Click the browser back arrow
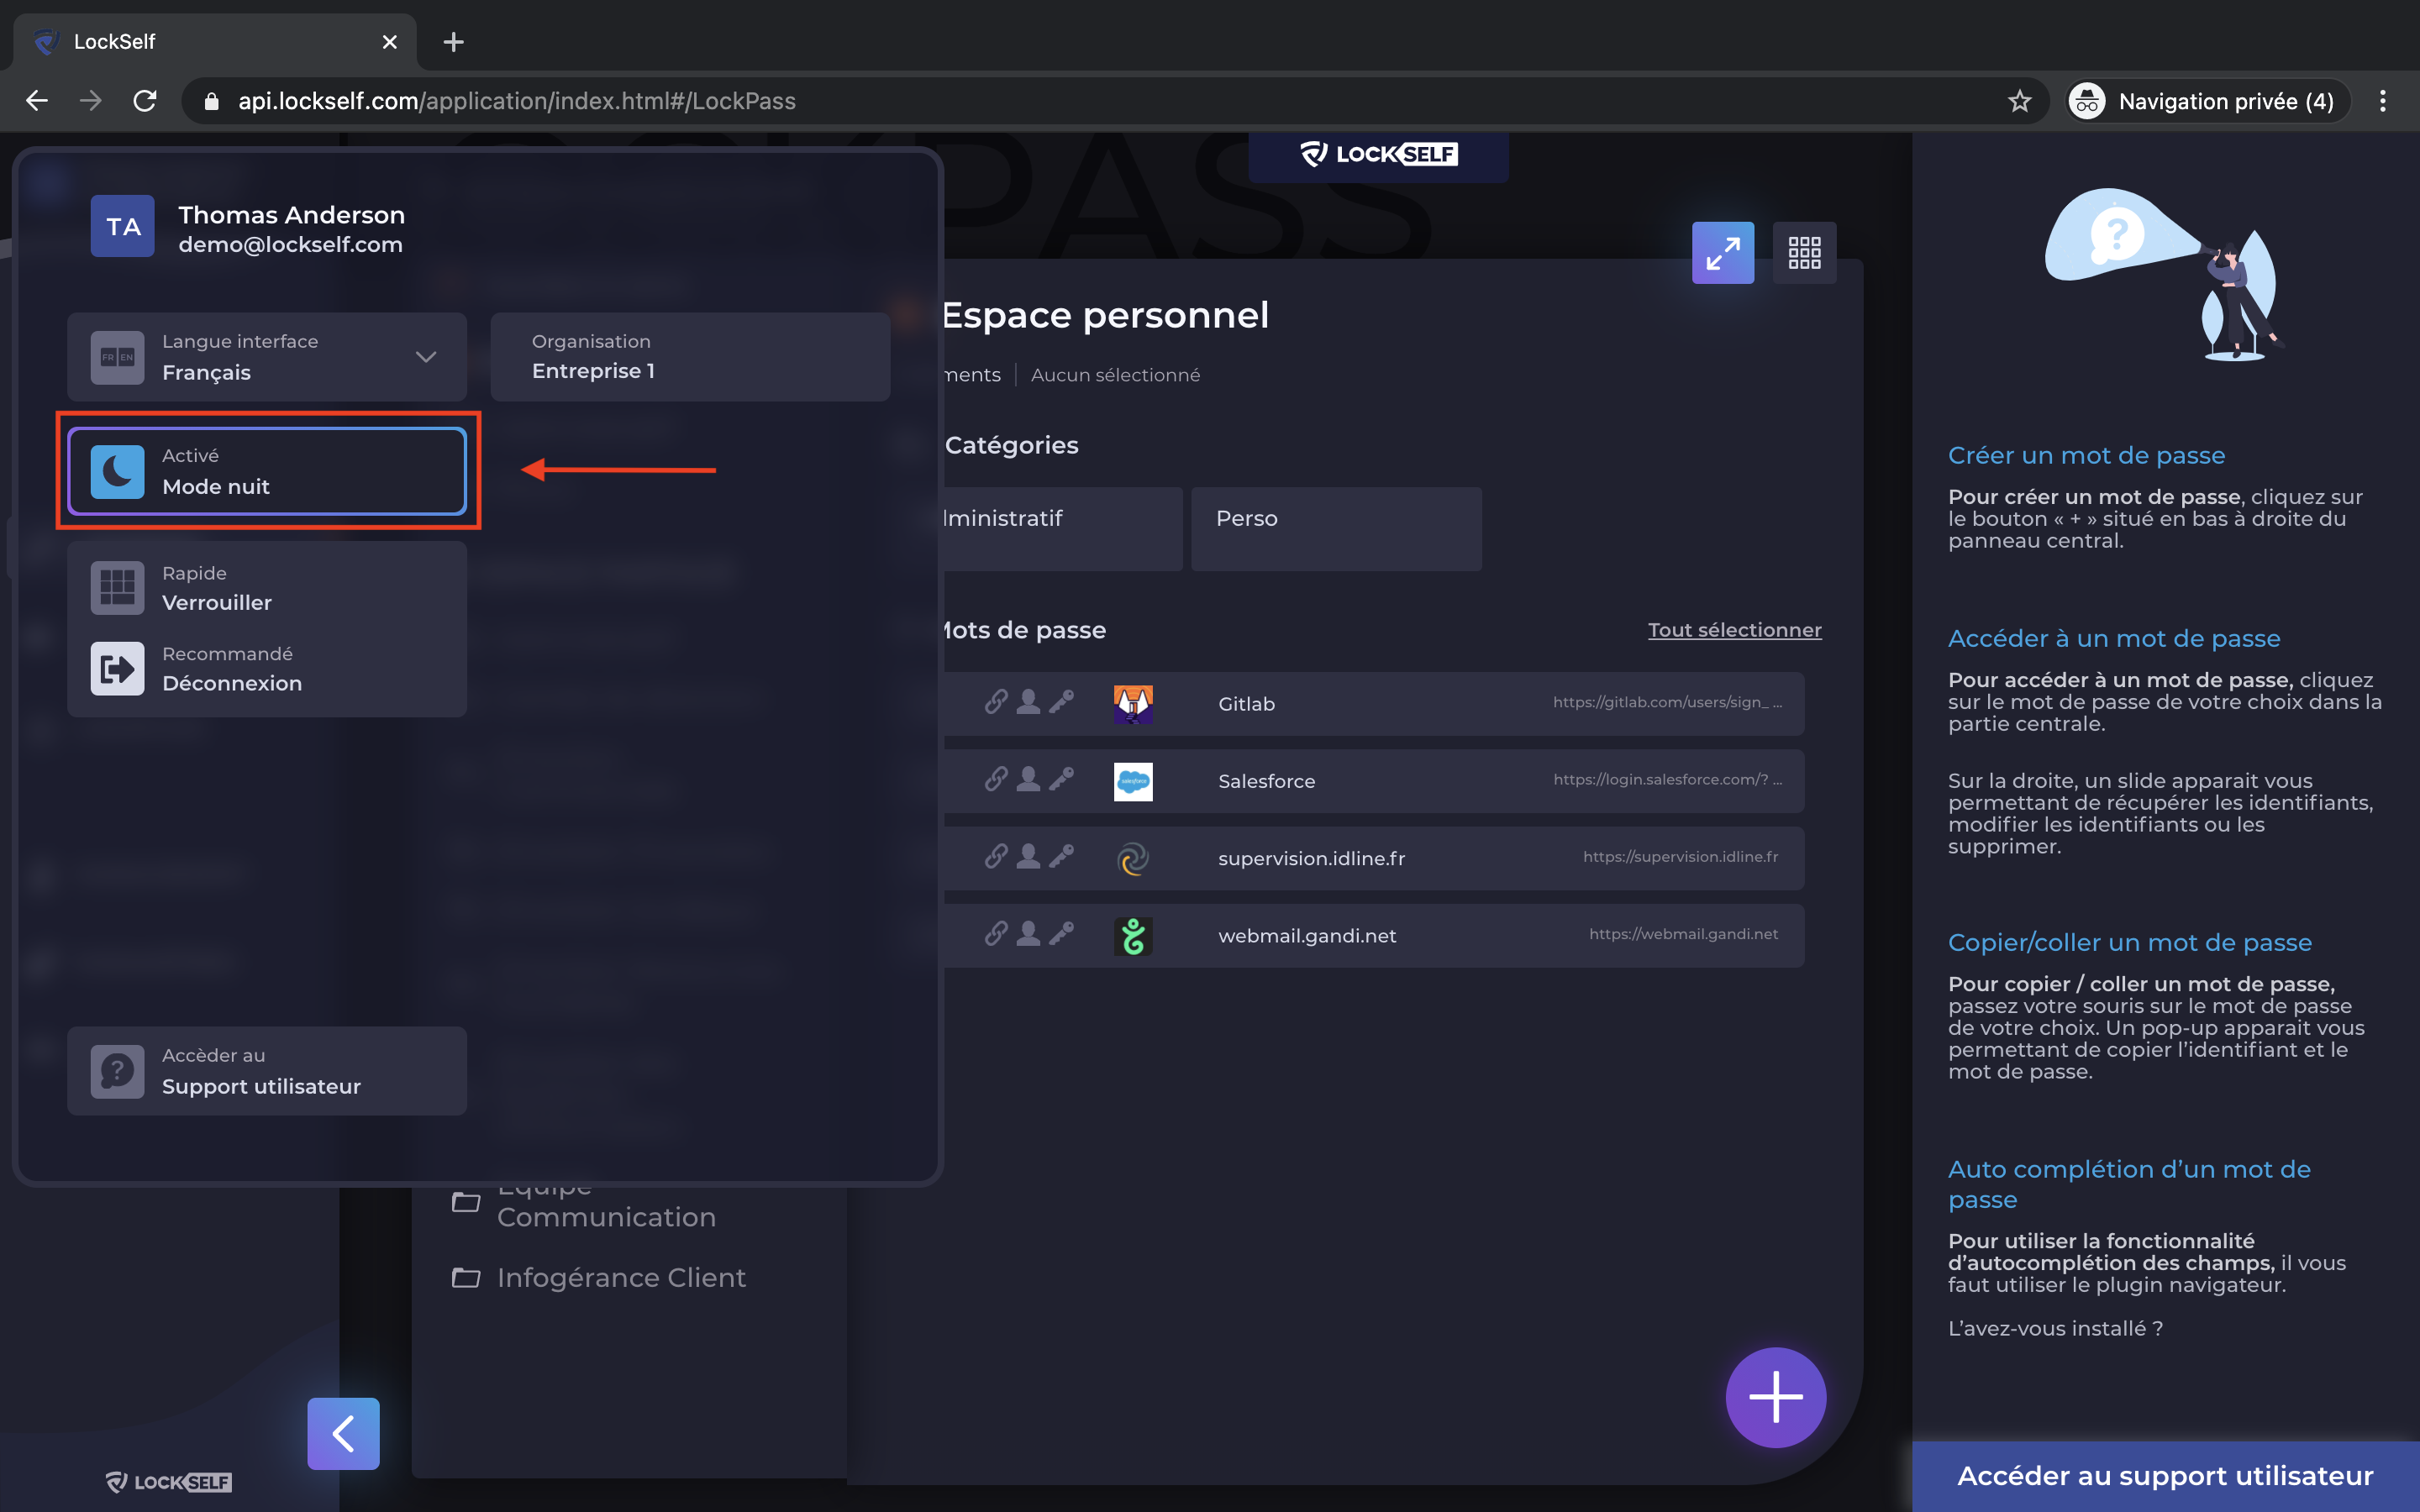This screenshot has height=1512, width=2420. tap(37, 101)
